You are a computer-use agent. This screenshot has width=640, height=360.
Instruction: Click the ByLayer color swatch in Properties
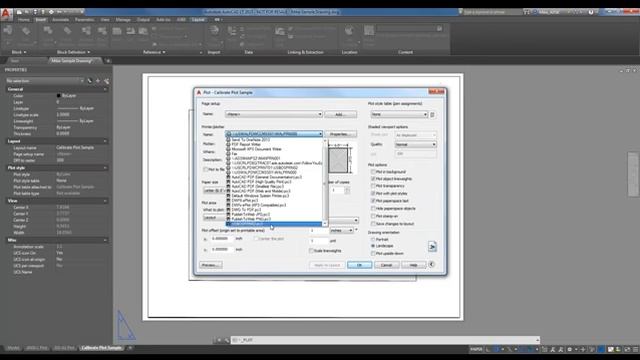[59, 96]
